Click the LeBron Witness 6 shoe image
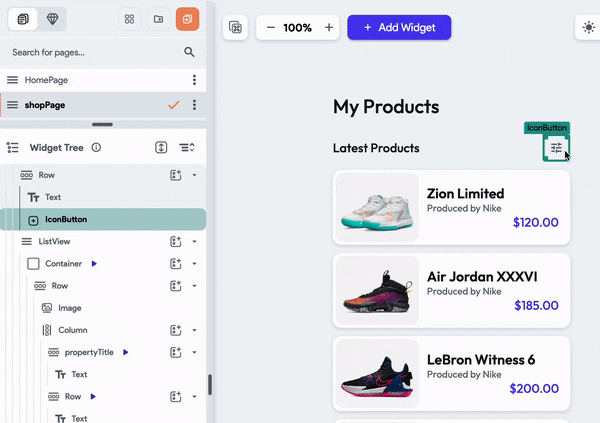 point(377,374)
